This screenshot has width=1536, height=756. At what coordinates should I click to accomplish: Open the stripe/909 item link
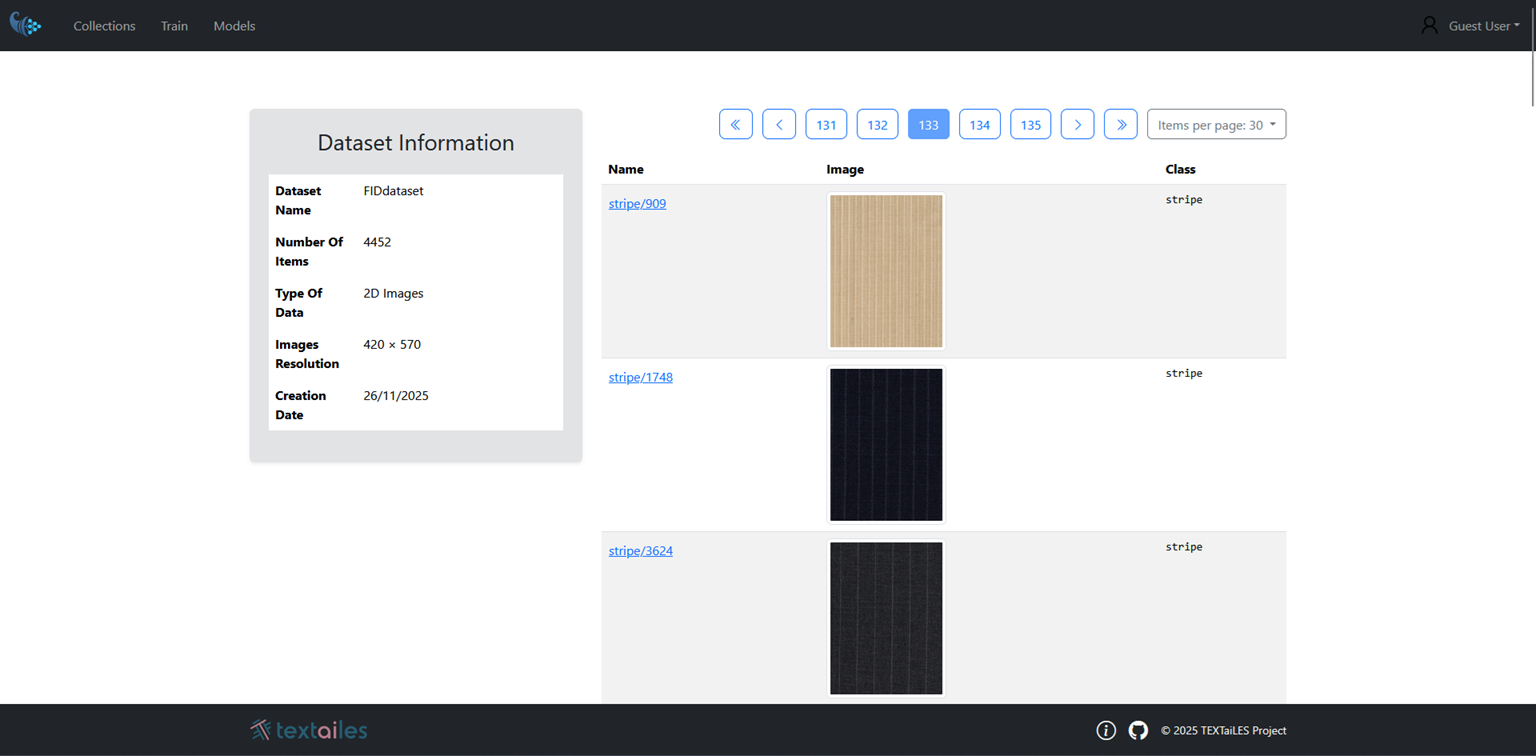pos(637,203)
